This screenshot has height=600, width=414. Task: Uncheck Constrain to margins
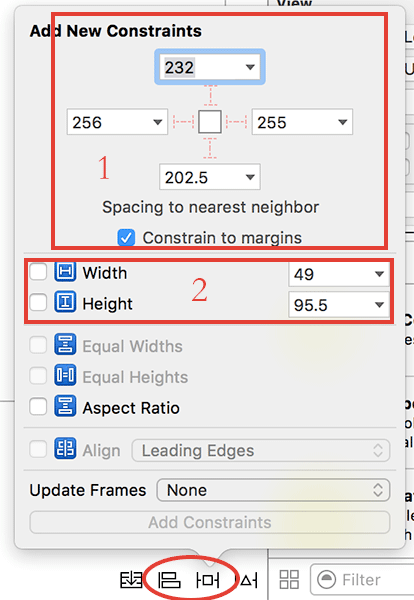pos(126,238)
